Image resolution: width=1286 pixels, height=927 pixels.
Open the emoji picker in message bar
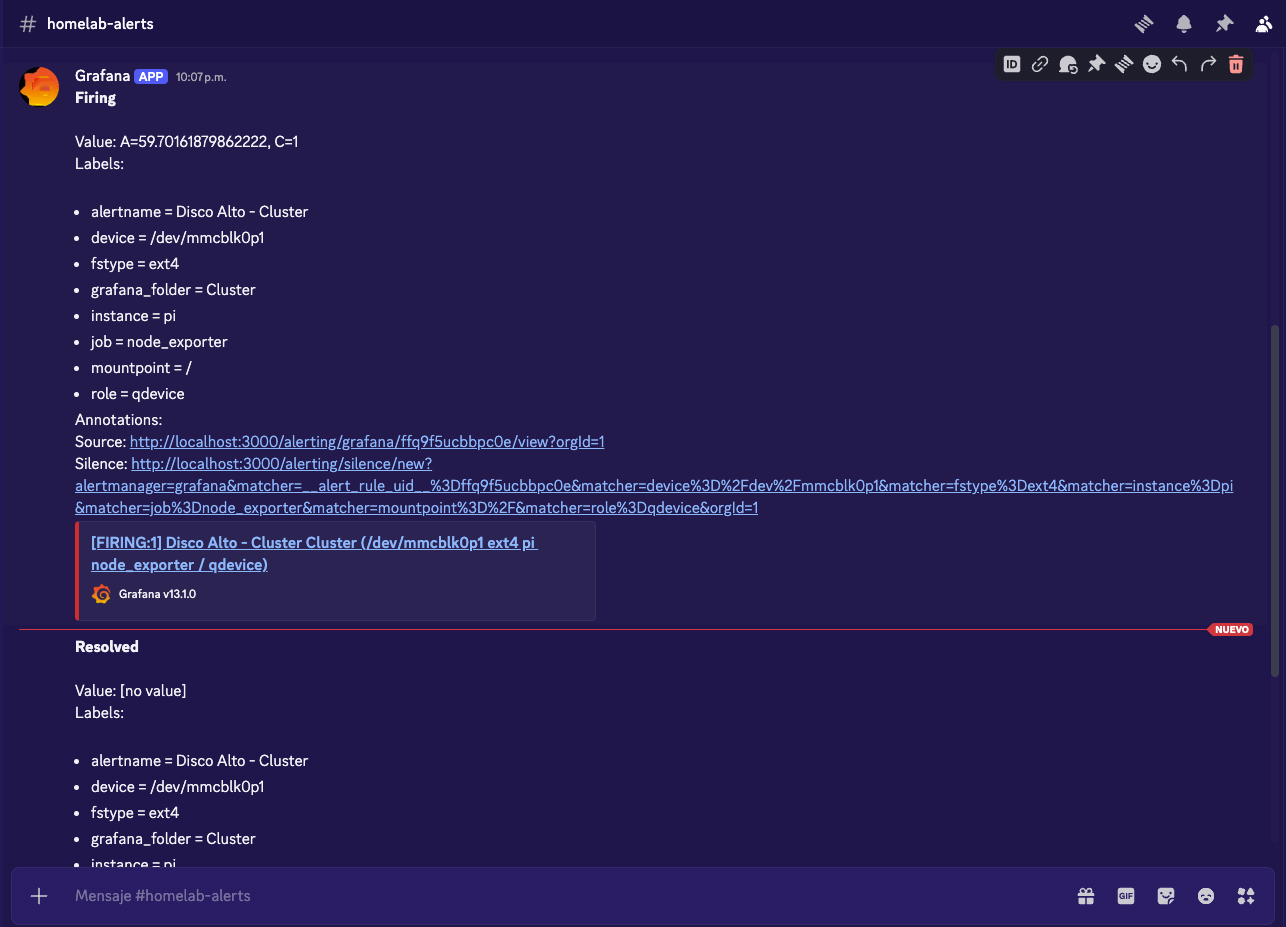click(1206, 896)
